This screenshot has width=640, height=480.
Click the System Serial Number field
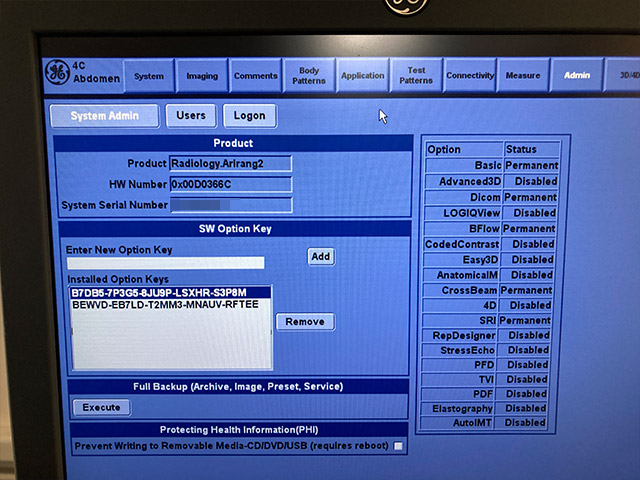click(x=231, y=205)
